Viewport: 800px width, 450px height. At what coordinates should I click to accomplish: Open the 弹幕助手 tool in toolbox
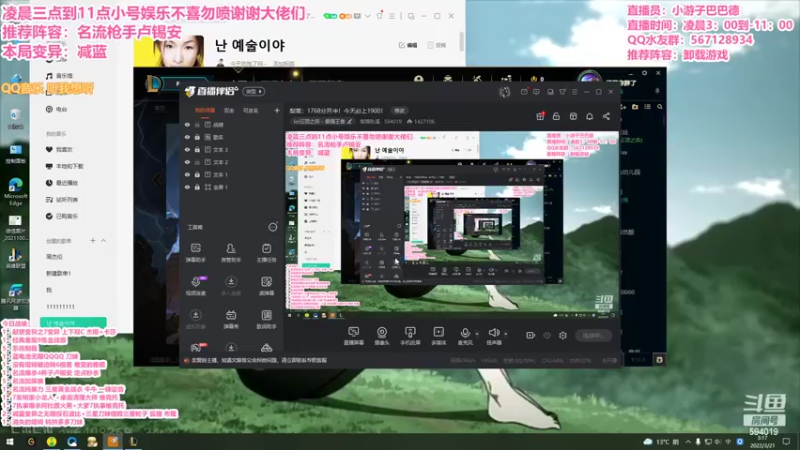195,253
